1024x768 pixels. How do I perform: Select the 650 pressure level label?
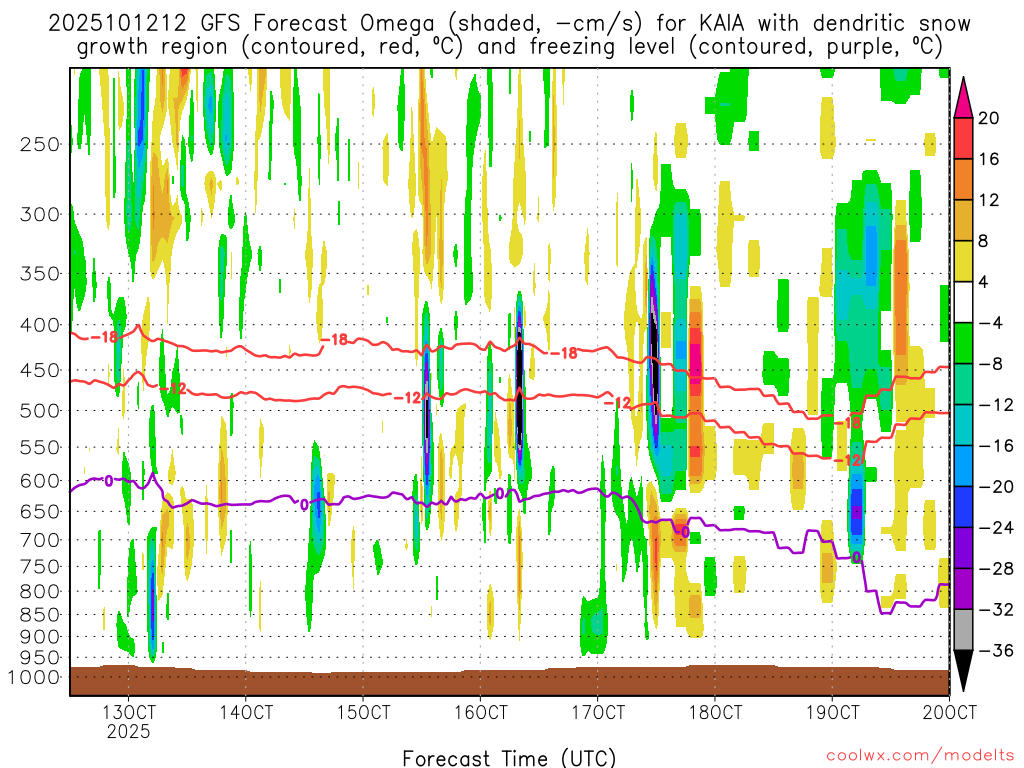(x=40, y=511)
